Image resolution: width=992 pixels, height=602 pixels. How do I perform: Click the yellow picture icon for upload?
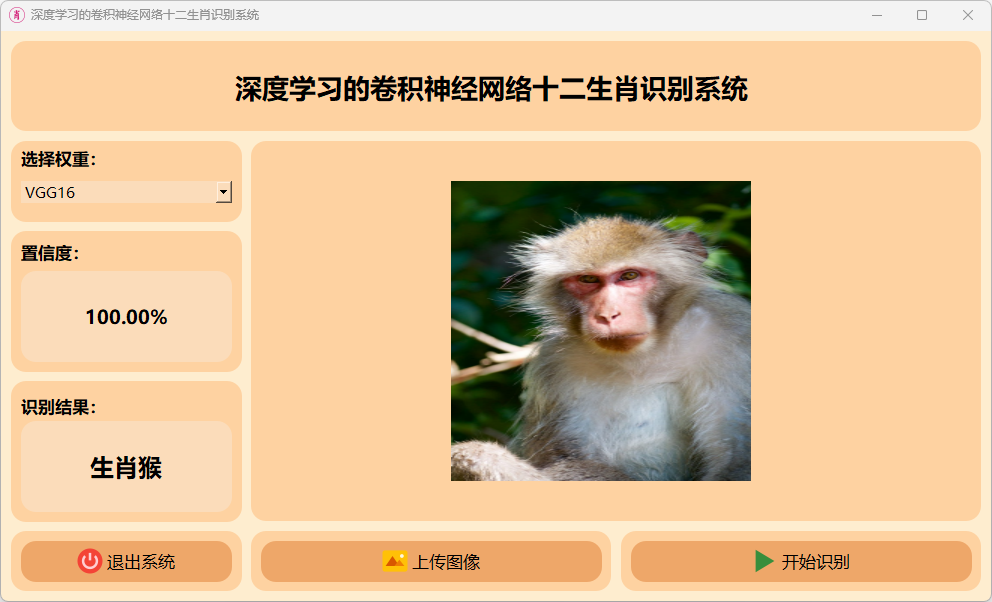tap(395, 561)
